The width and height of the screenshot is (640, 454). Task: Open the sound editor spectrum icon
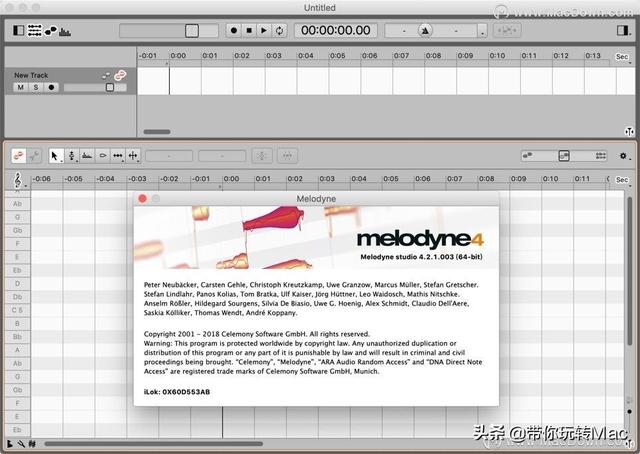pyautogui.click(x=65, y=31)
